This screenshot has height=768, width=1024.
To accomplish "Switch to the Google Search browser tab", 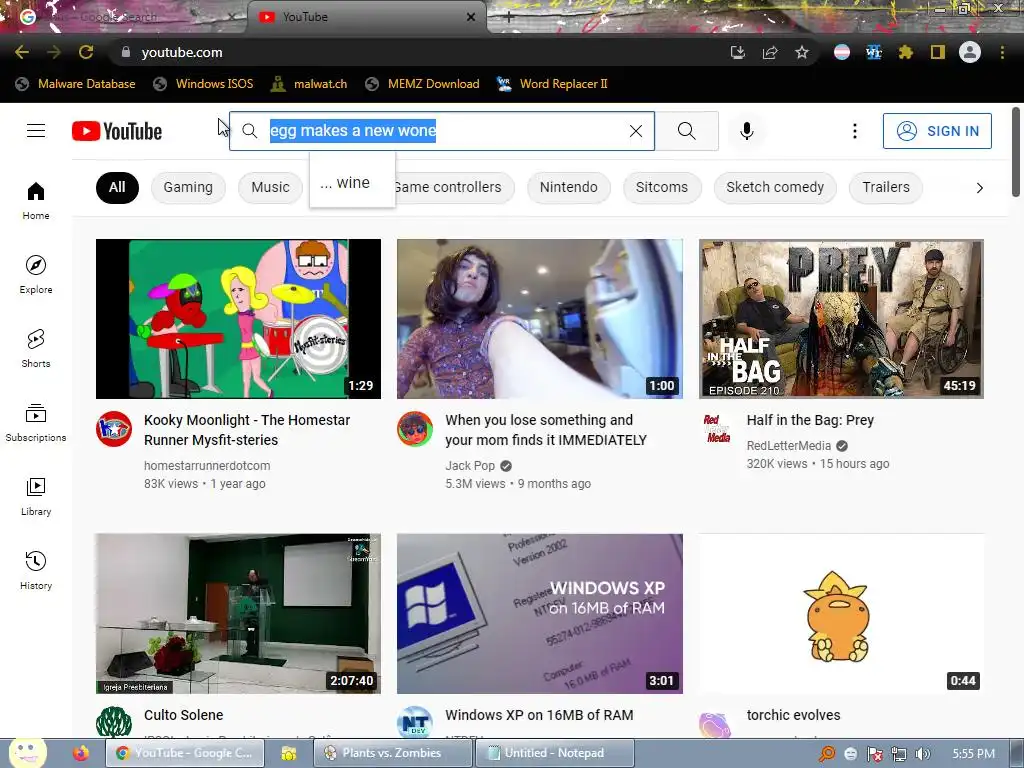I will click(127, 17).
